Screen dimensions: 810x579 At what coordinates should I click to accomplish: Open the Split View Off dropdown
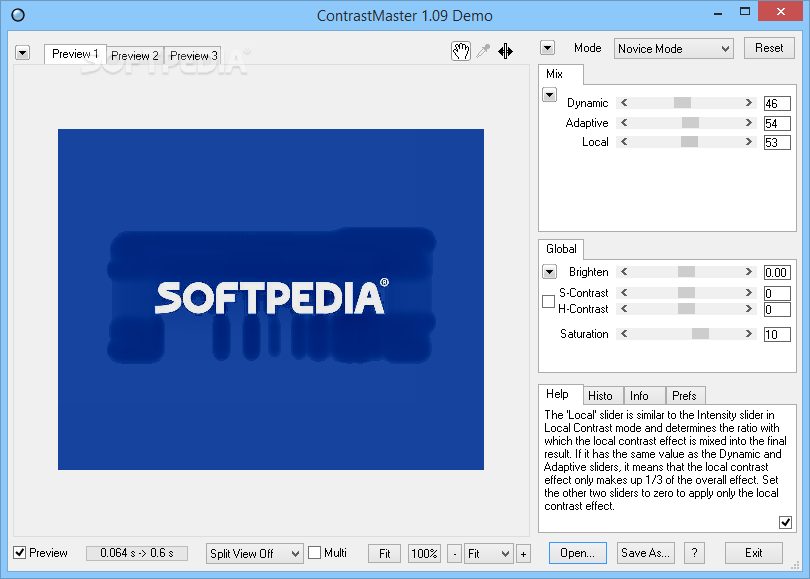[254, 554]
